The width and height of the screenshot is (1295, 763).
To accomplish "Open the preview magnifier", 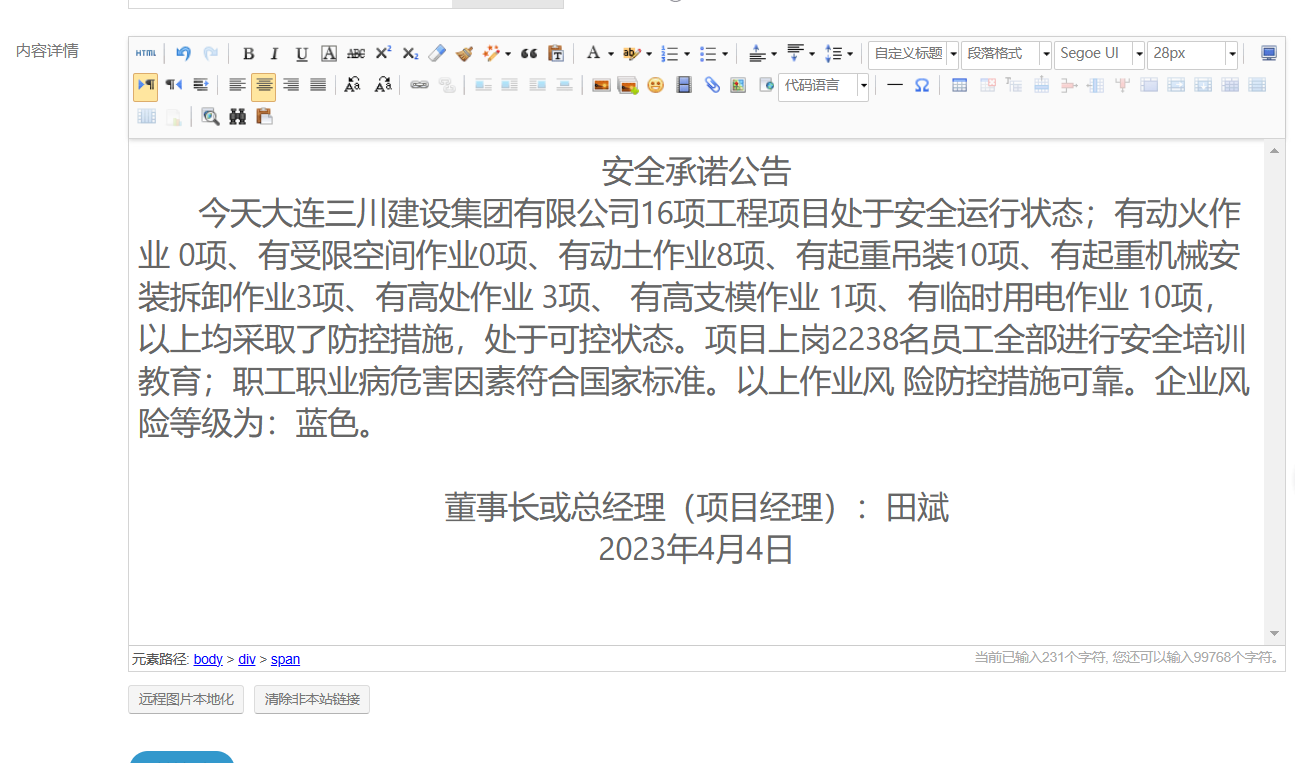I will [x=210, y=117].
